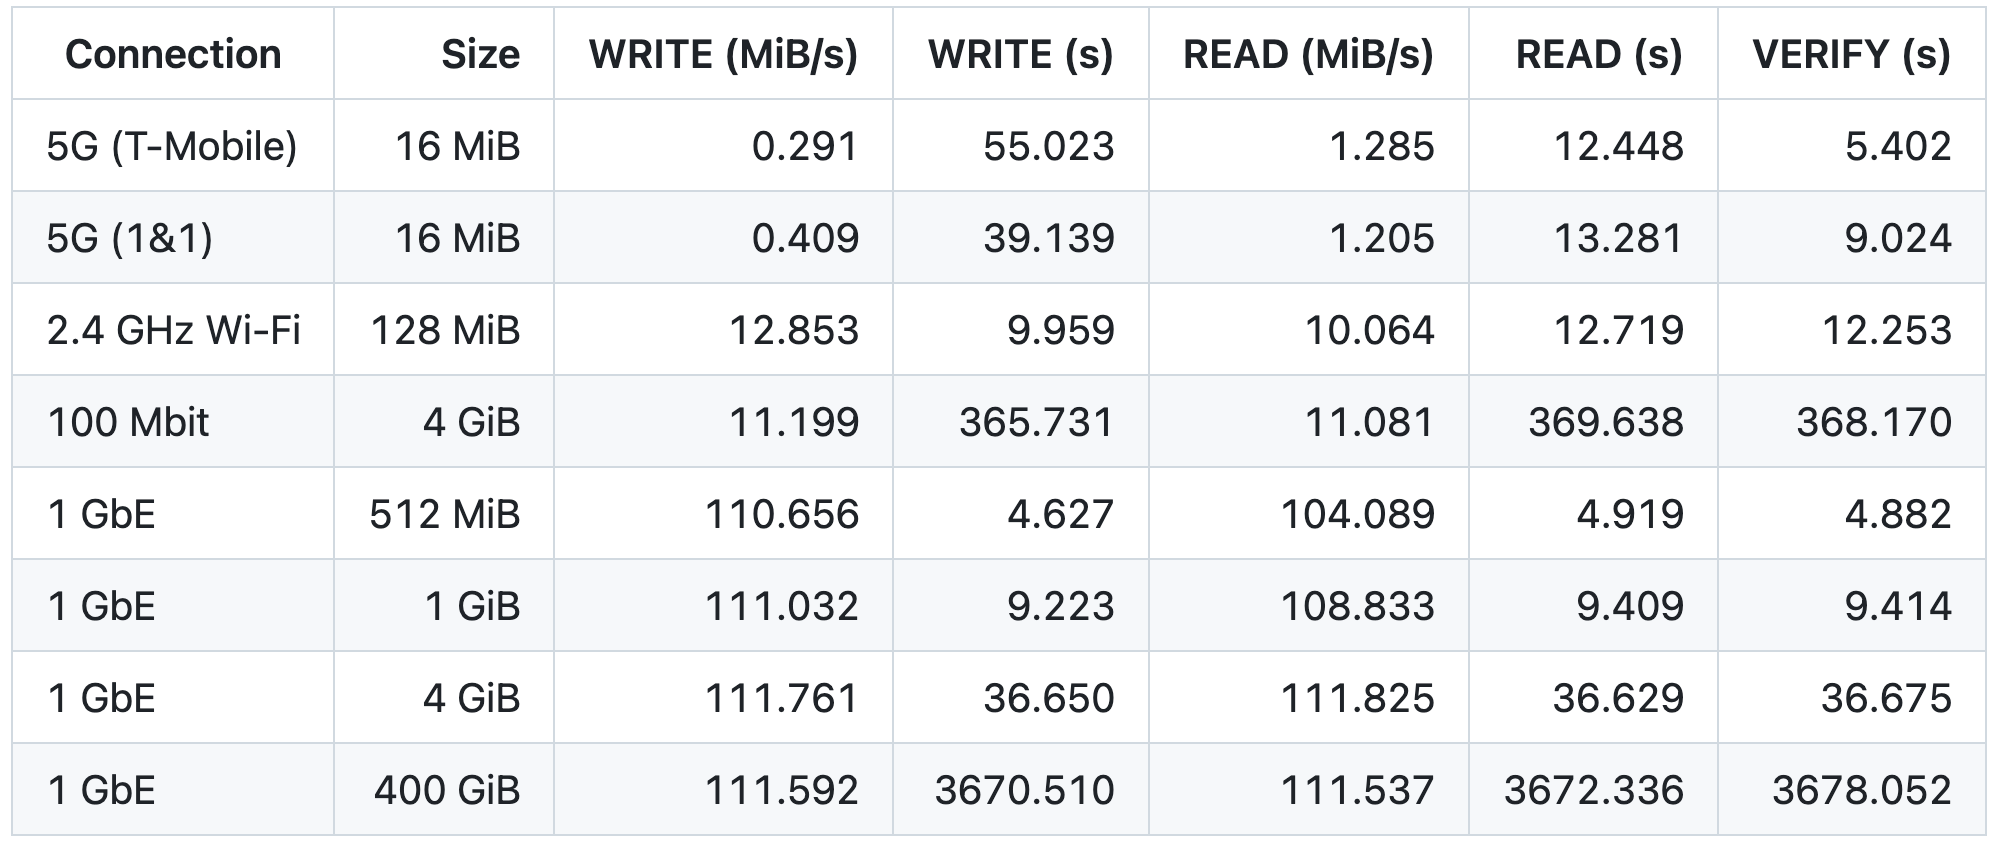Select the 128 MiB size cell

click(444, 330)
